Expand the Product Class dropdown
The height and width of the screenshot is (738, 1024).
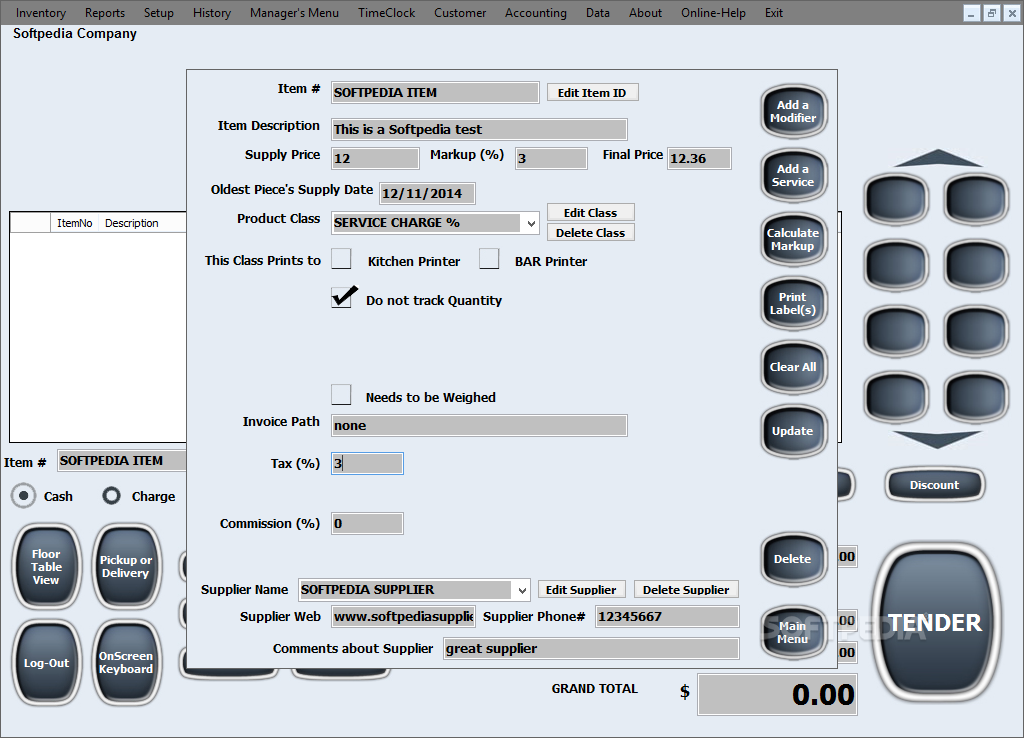pyautogui.click(x=531, y=223)
